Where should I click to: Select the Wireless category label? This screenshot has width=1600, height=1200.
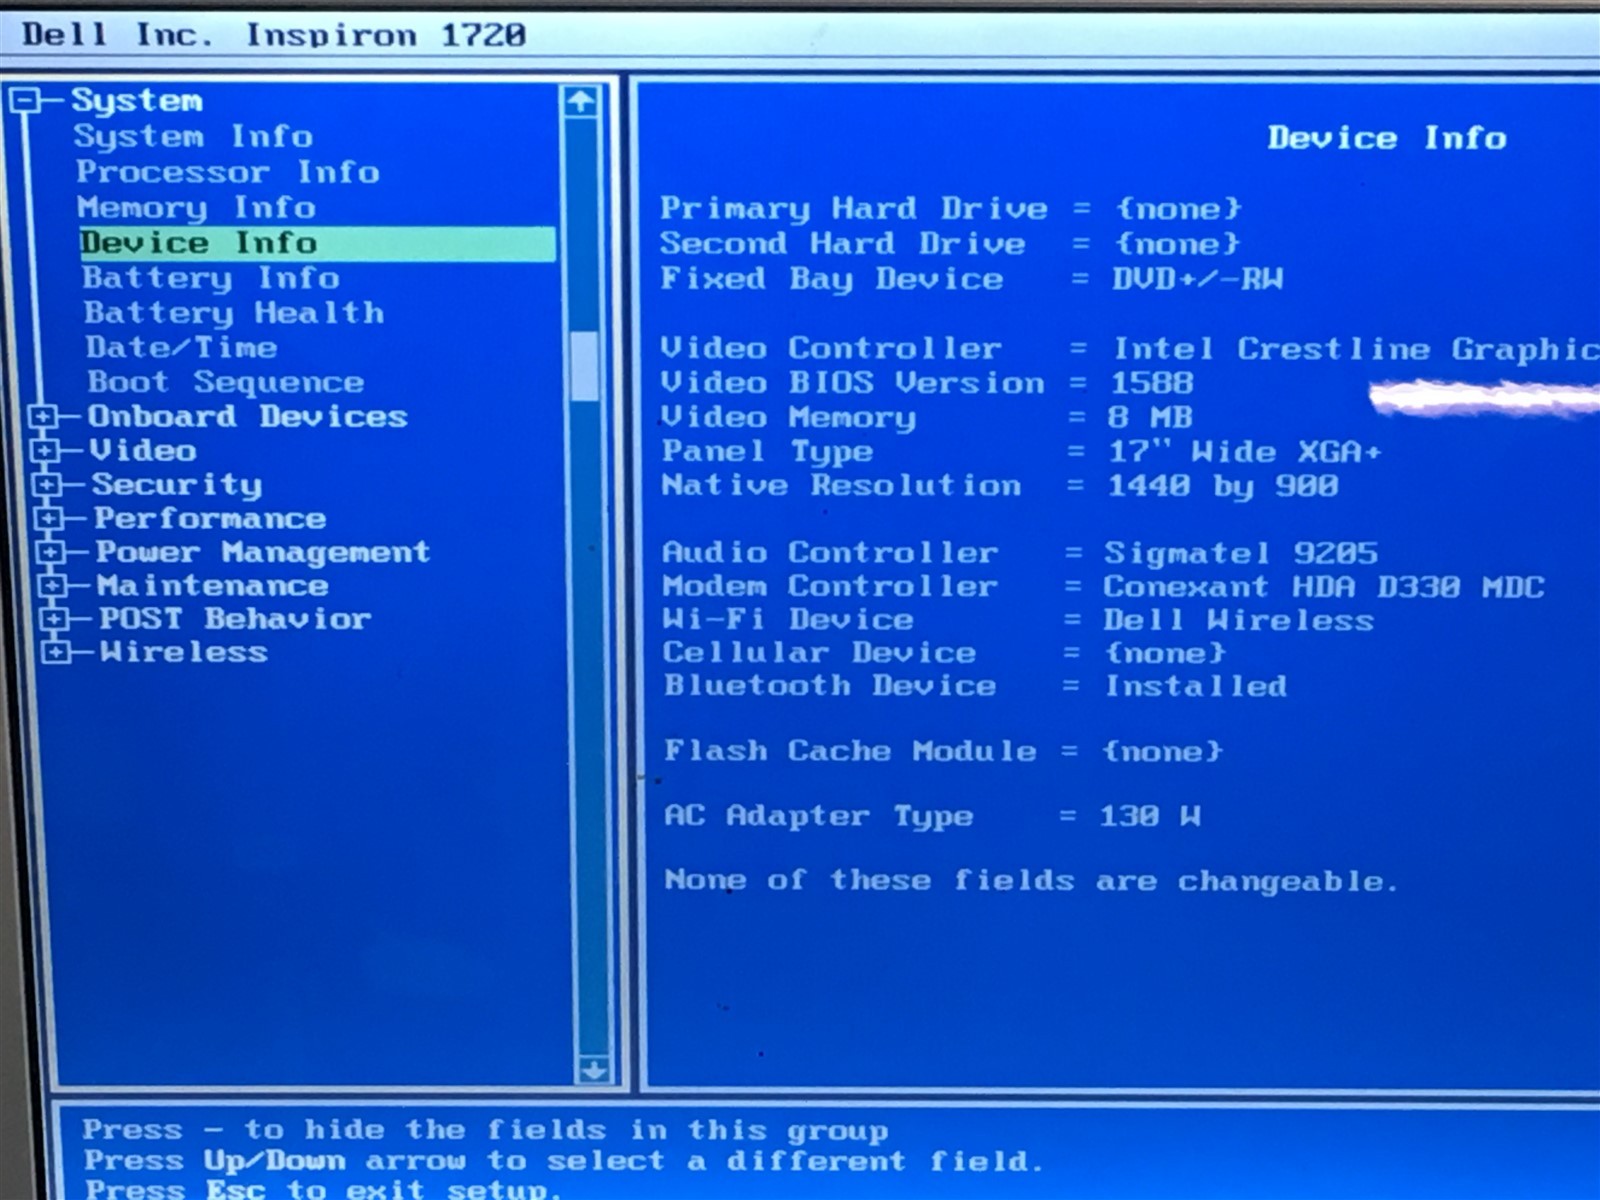click(x=184, y=652)
